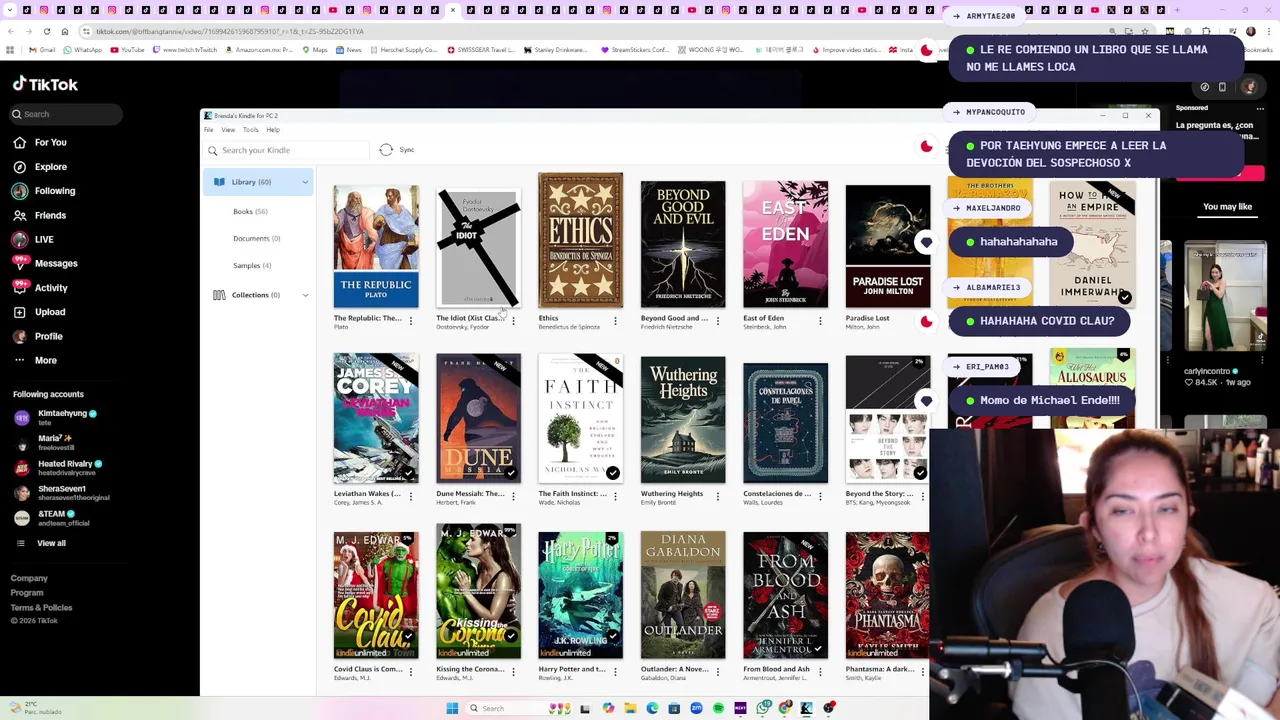Open Gmail bookmark in browser bar
This screenshot has width=1280, height=720.
click(42, 50)
